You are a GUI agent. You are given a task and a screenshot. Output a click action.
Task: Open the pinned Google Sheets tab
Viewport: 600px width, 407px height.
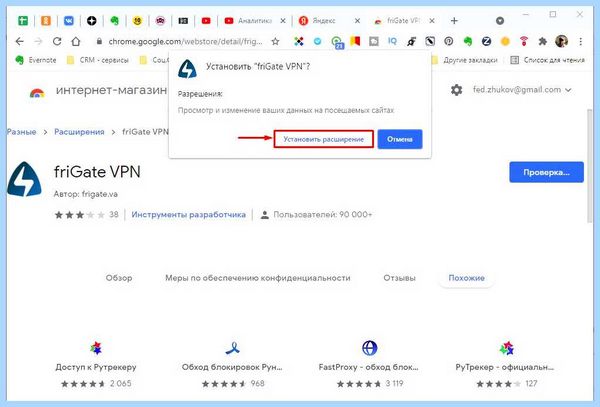click(23, 21)
